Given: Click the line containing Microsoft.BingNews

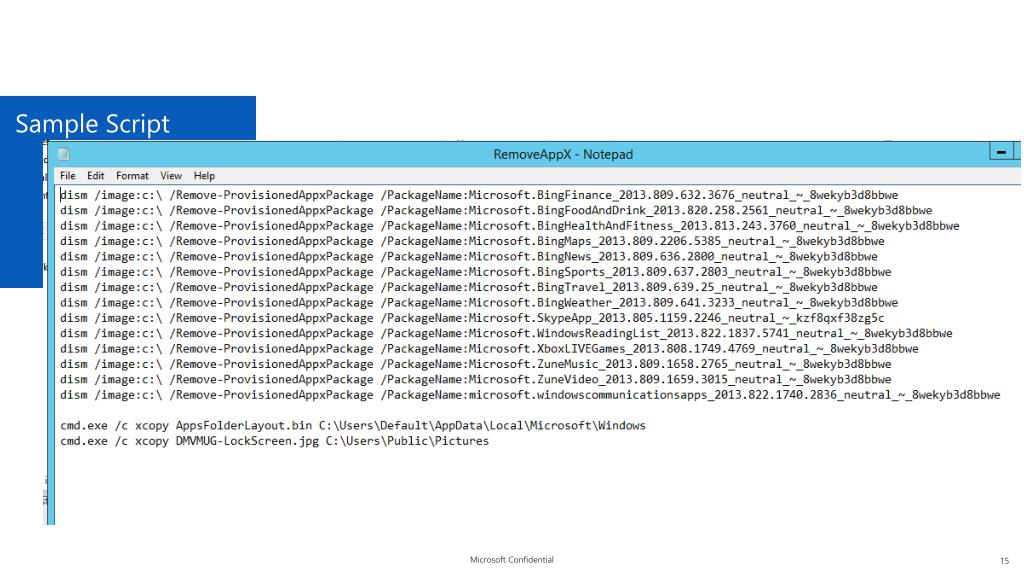Looking at the screenshot, I should pos(469,257).
